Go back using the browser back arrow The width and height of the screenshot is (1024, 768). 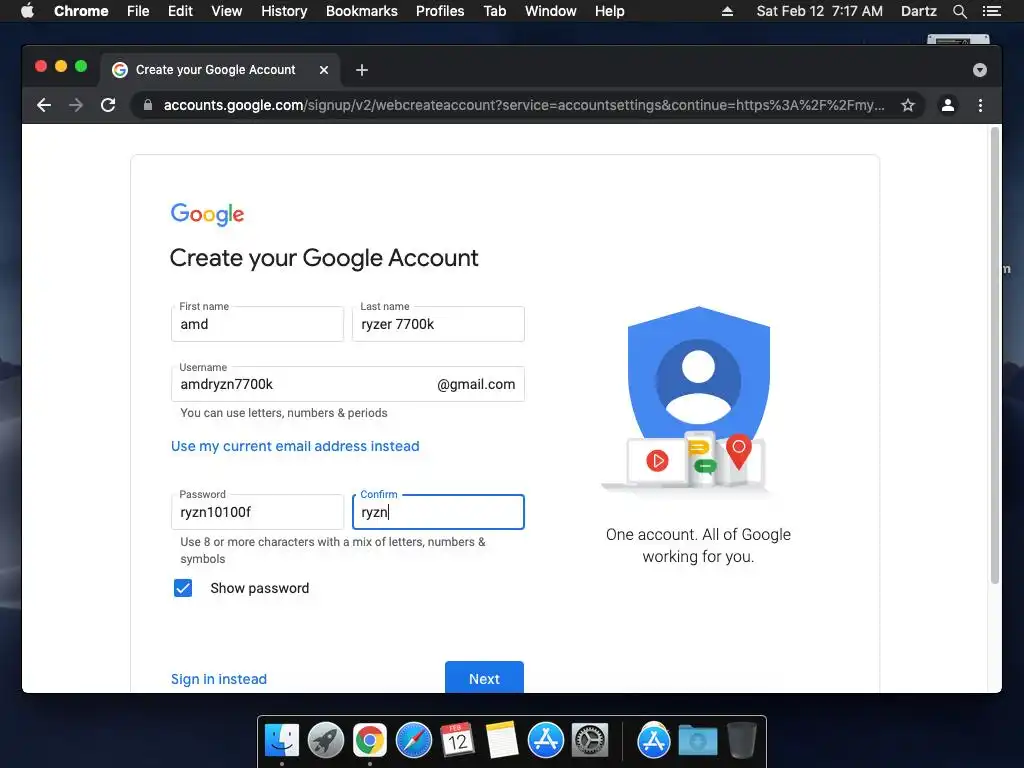[44, 105]
